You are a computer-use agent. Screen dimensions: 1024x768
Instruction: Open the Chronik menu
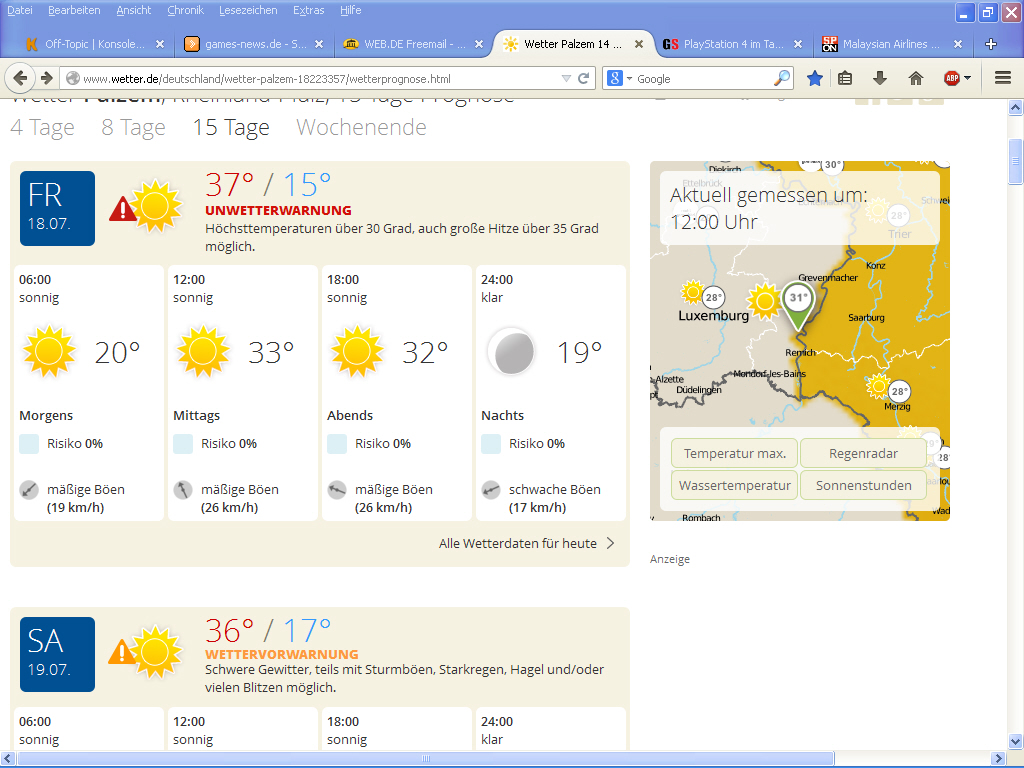point(185,10)
